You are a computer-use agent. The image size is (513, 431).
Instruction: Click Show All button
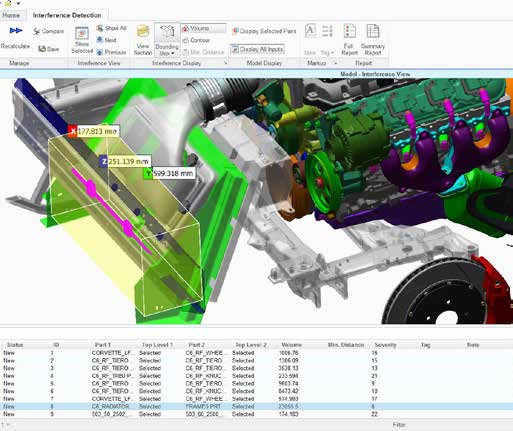click(x=111, y=28)
